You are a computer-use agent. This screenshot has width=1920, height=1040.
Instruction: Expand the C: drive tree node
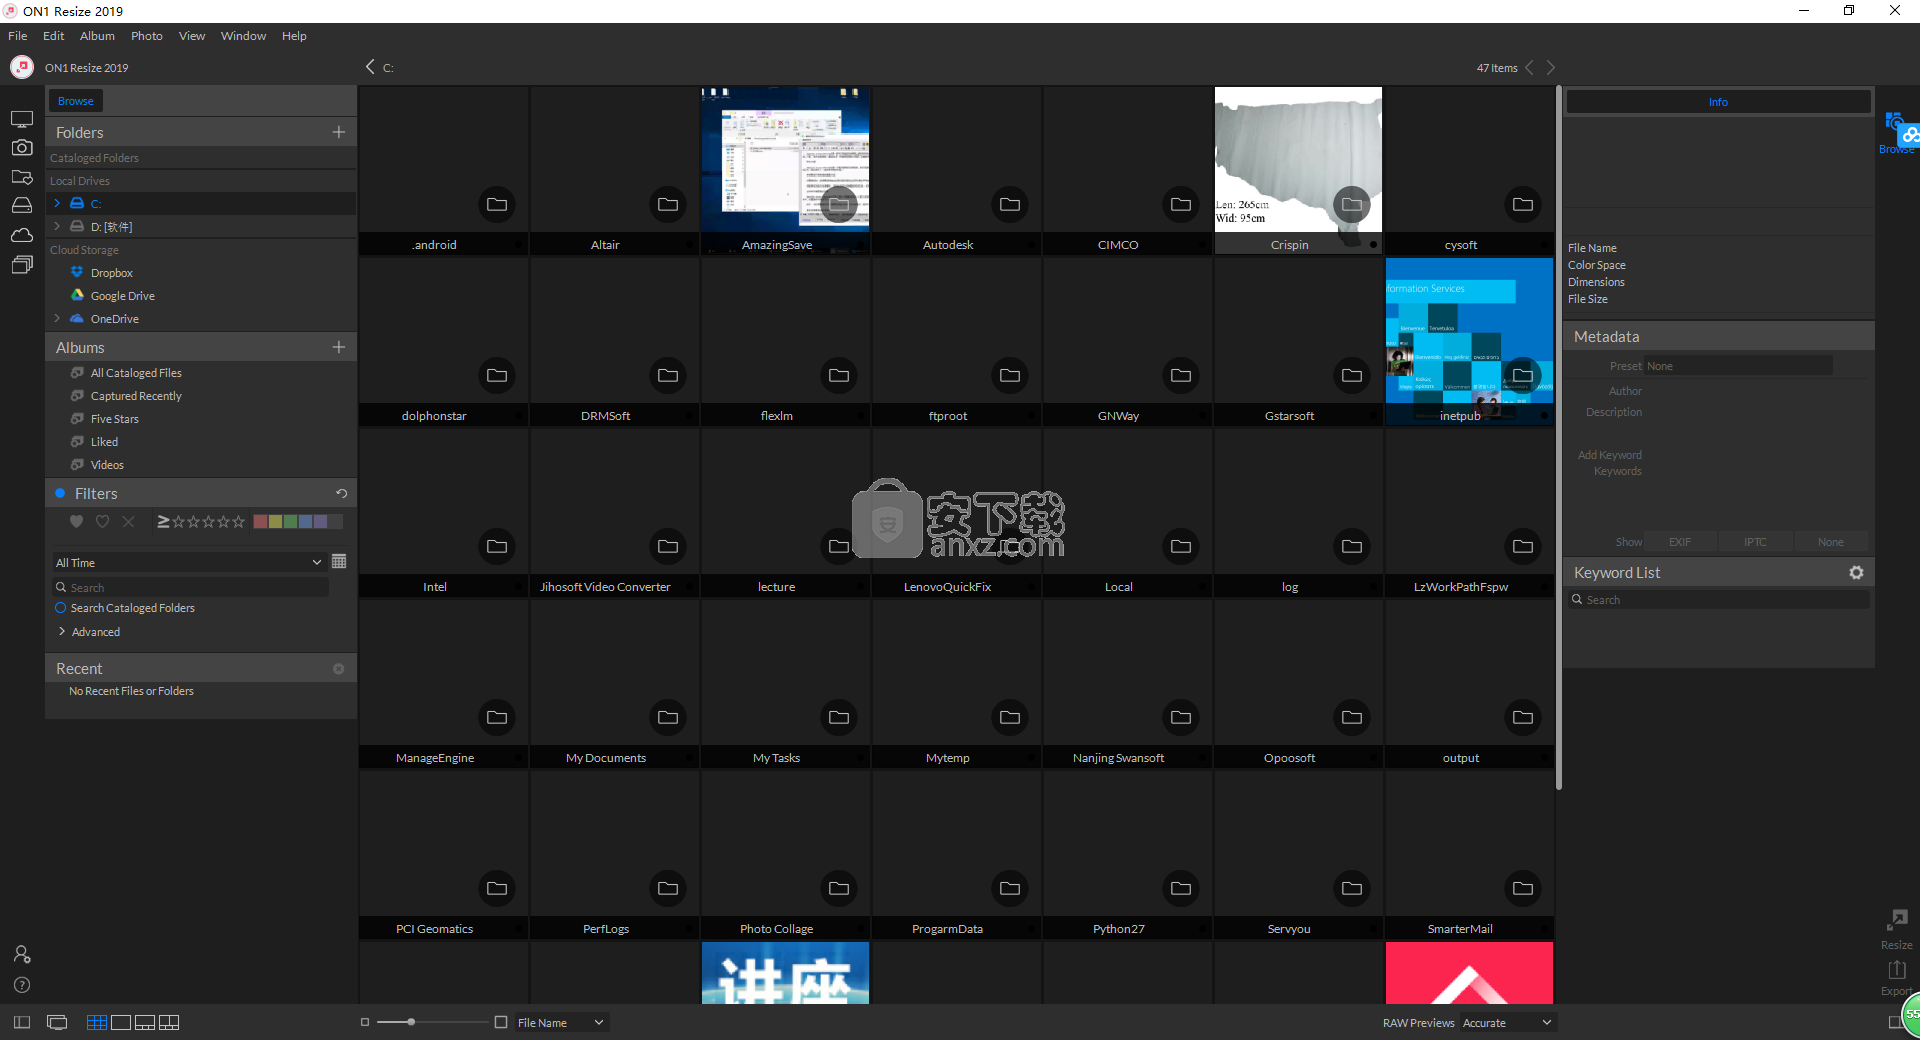click(x=57, y=203)
